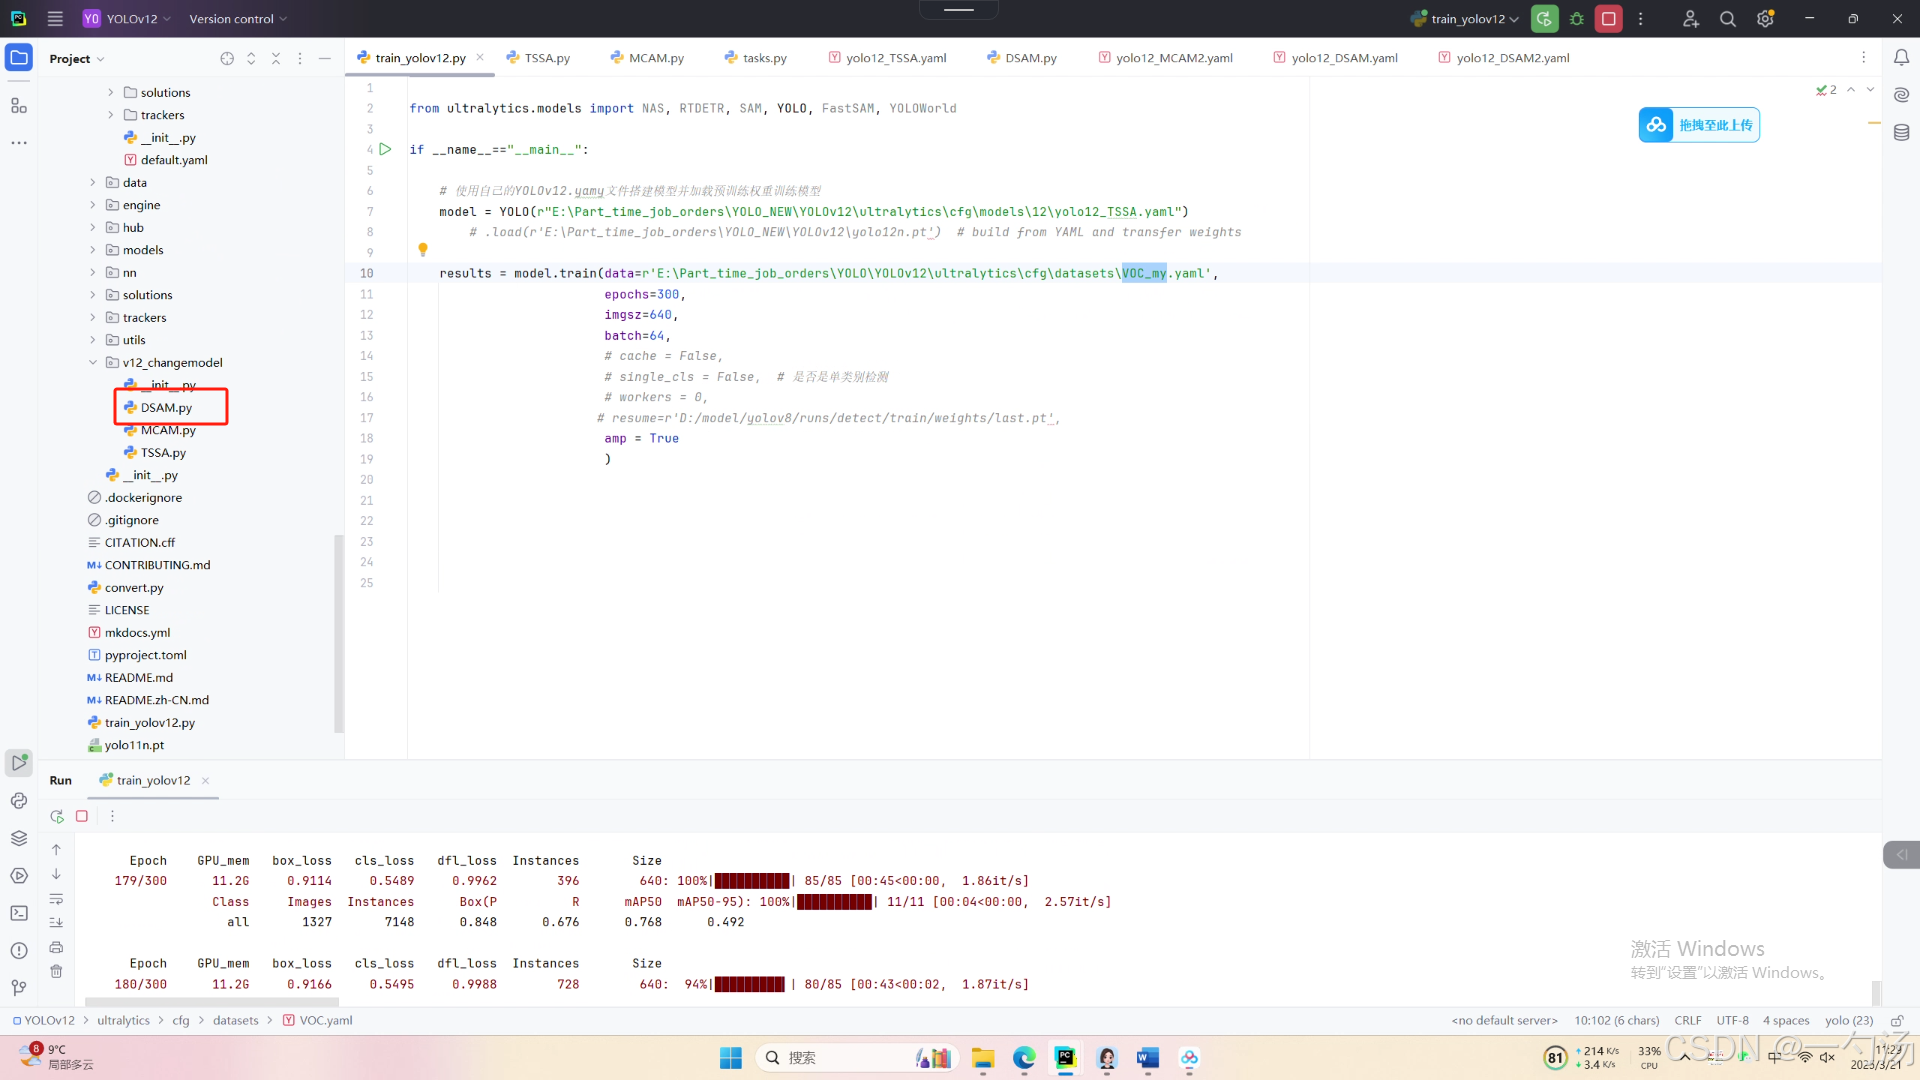Screen dimensions: 1920x1080
Task: Toggle the Project tool window button
Action: pyautogui.click(x=19, y=58)
